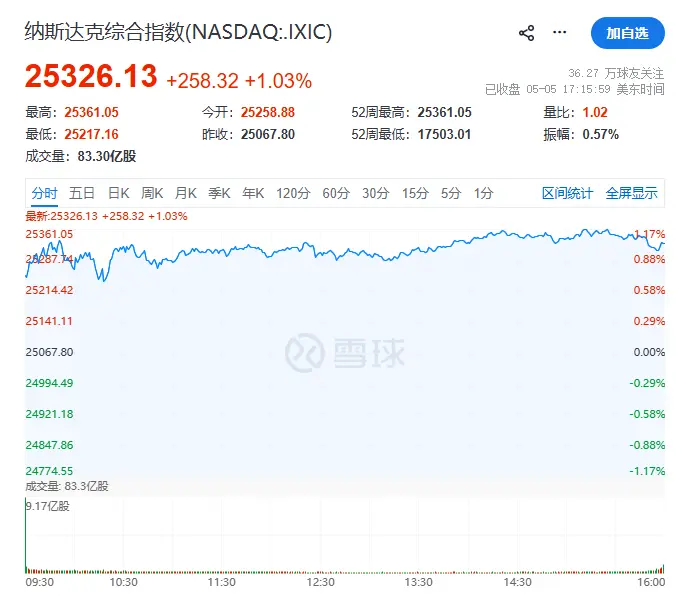Click the current price 25326.13

click(x=91, y=76)
